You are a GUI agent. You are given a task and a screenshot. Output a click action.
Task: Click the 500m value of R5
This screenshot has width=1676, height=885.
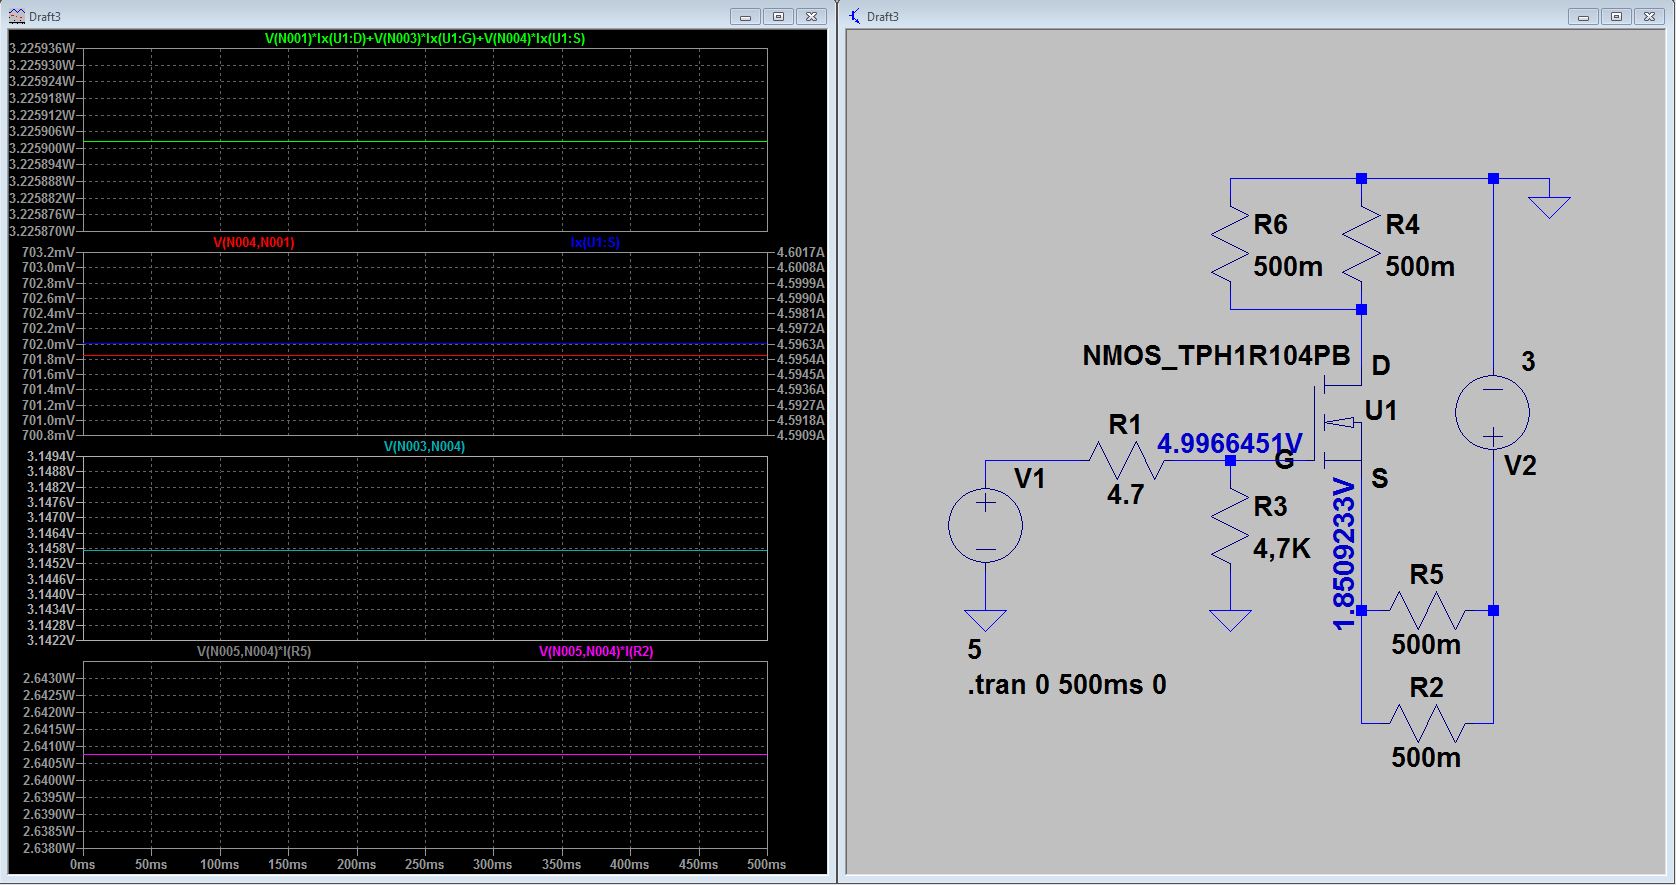pyautogui.click(x=1426, y=645)
